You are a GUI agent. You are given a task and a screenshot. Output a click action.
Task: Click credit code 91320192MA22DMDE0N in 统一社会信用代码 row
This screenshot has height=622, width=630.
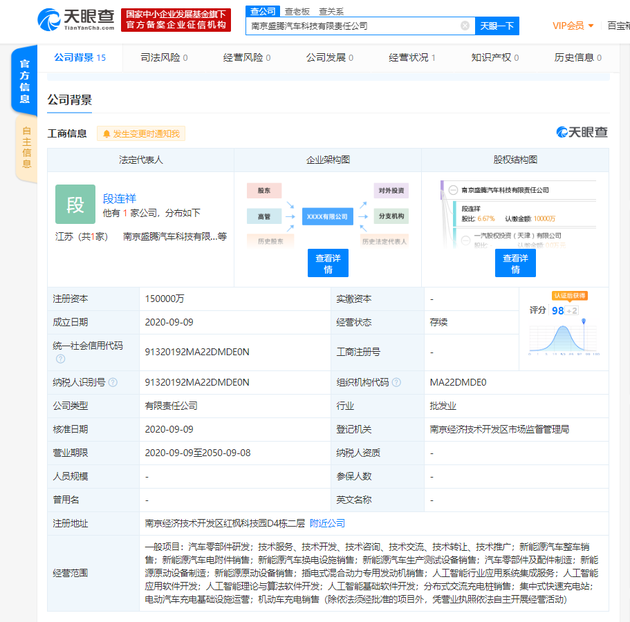click(x=197, y=352)
